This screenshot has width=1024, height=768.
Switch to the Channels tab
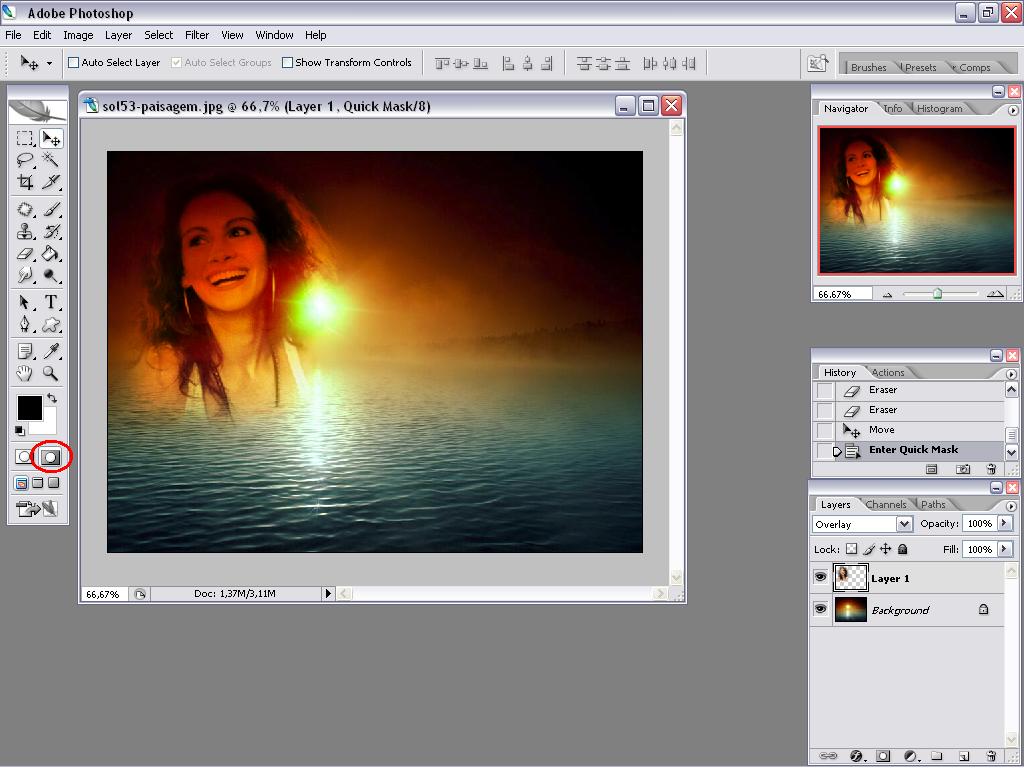point(886,504)
